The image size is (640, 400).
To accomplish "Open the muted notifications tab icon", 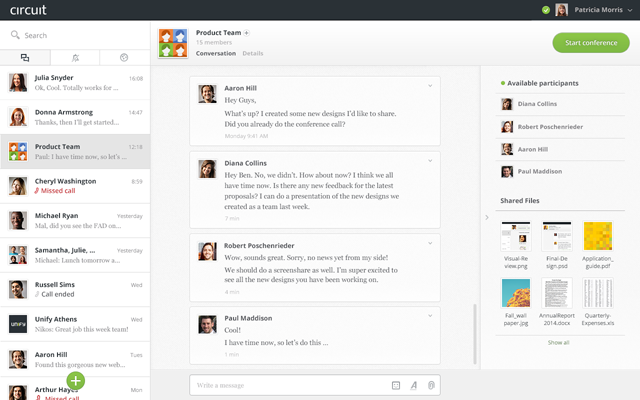I will pyautogui.click(x=75, y=58).
